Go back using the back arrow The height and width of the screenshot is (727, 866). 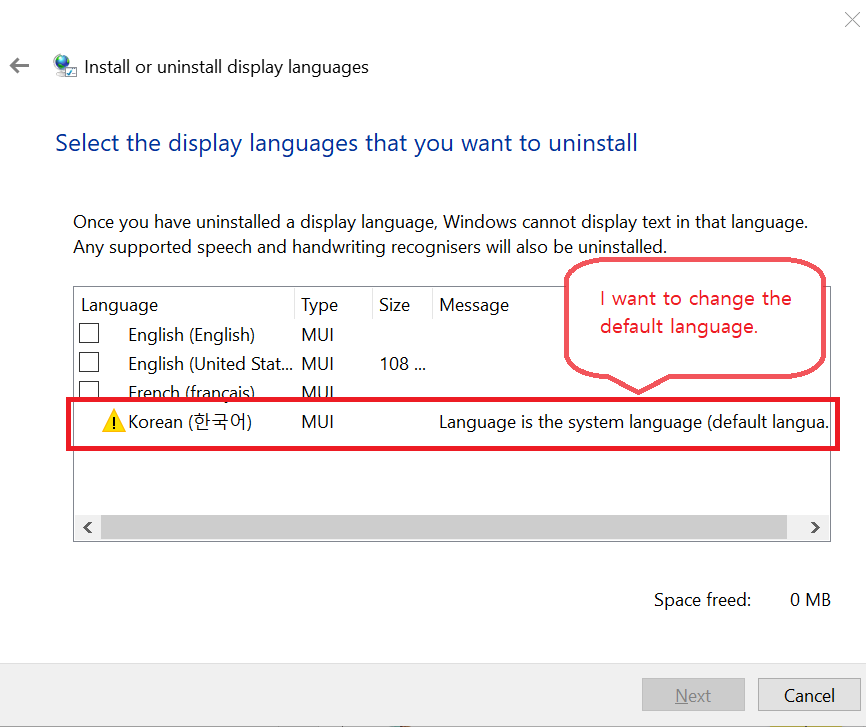pyautogui.click(x=19, y=66)
